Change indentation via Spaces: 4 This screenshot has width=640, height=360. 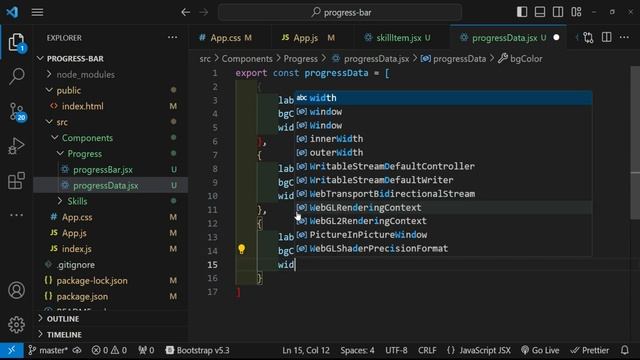point(358,350)
